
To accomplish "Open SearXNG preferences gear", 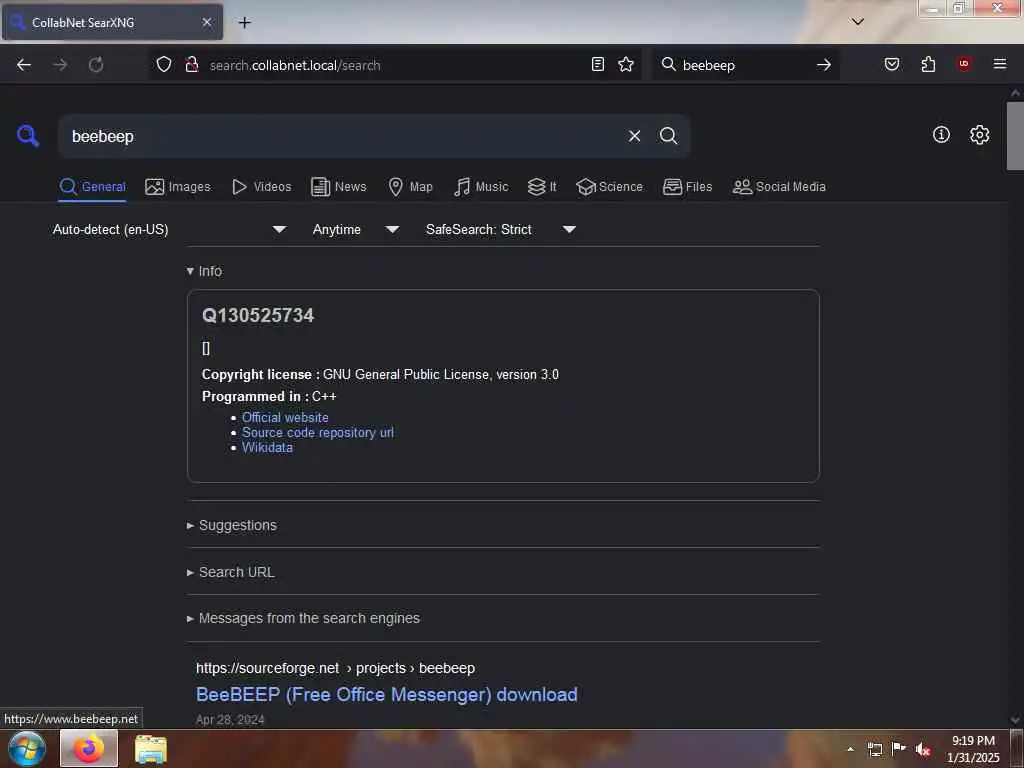I will coord(979,135).
